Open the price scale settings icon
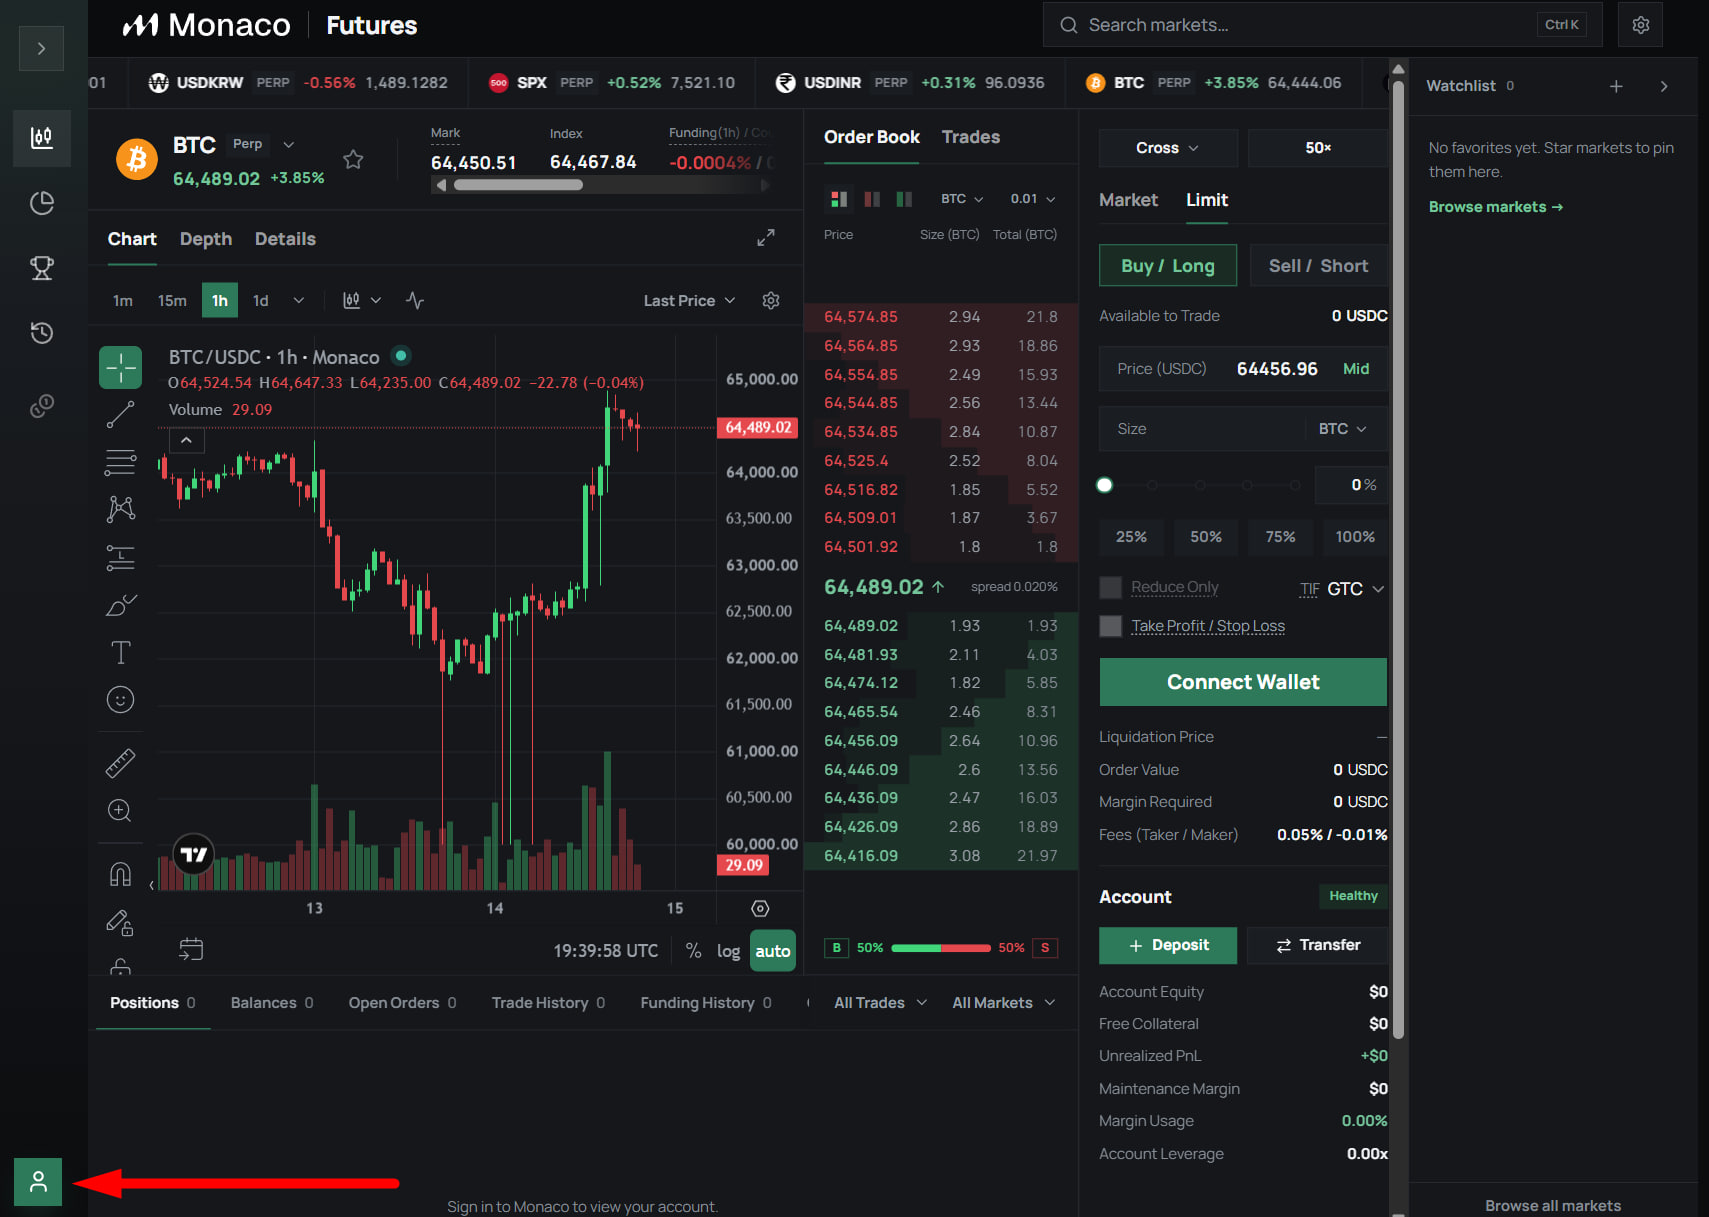This screenshot has height=1217, width=1709. pos(760,908)
